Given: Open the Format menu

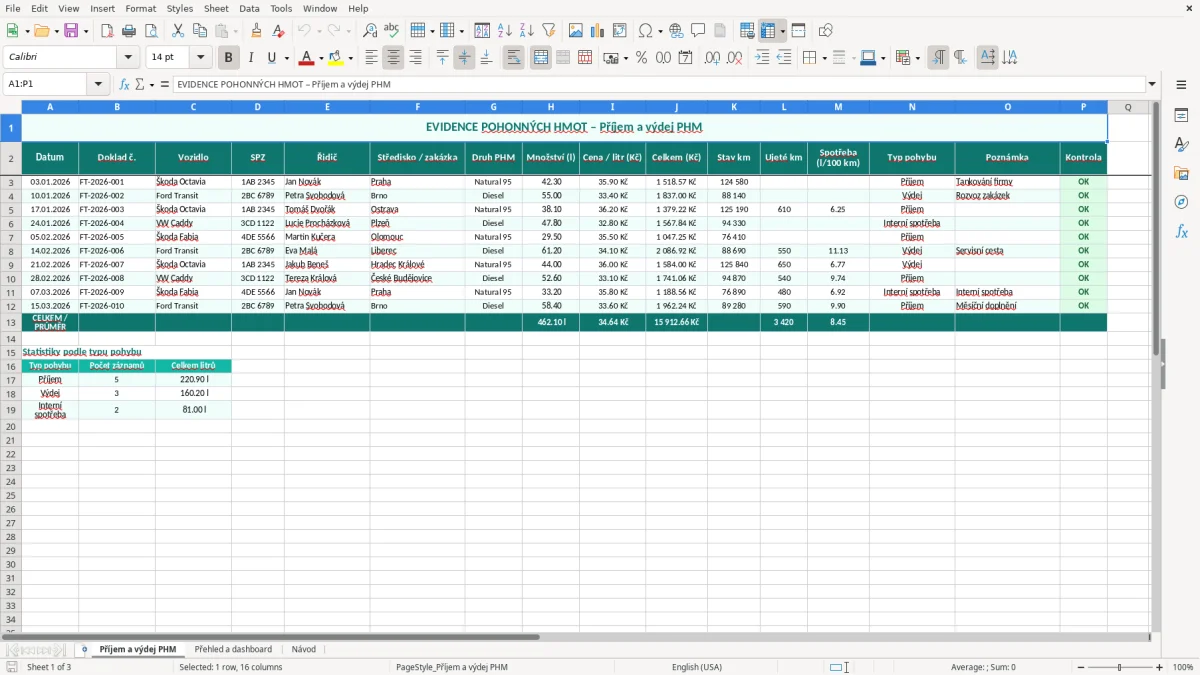Looking at the screenshot, I should 140,8.
